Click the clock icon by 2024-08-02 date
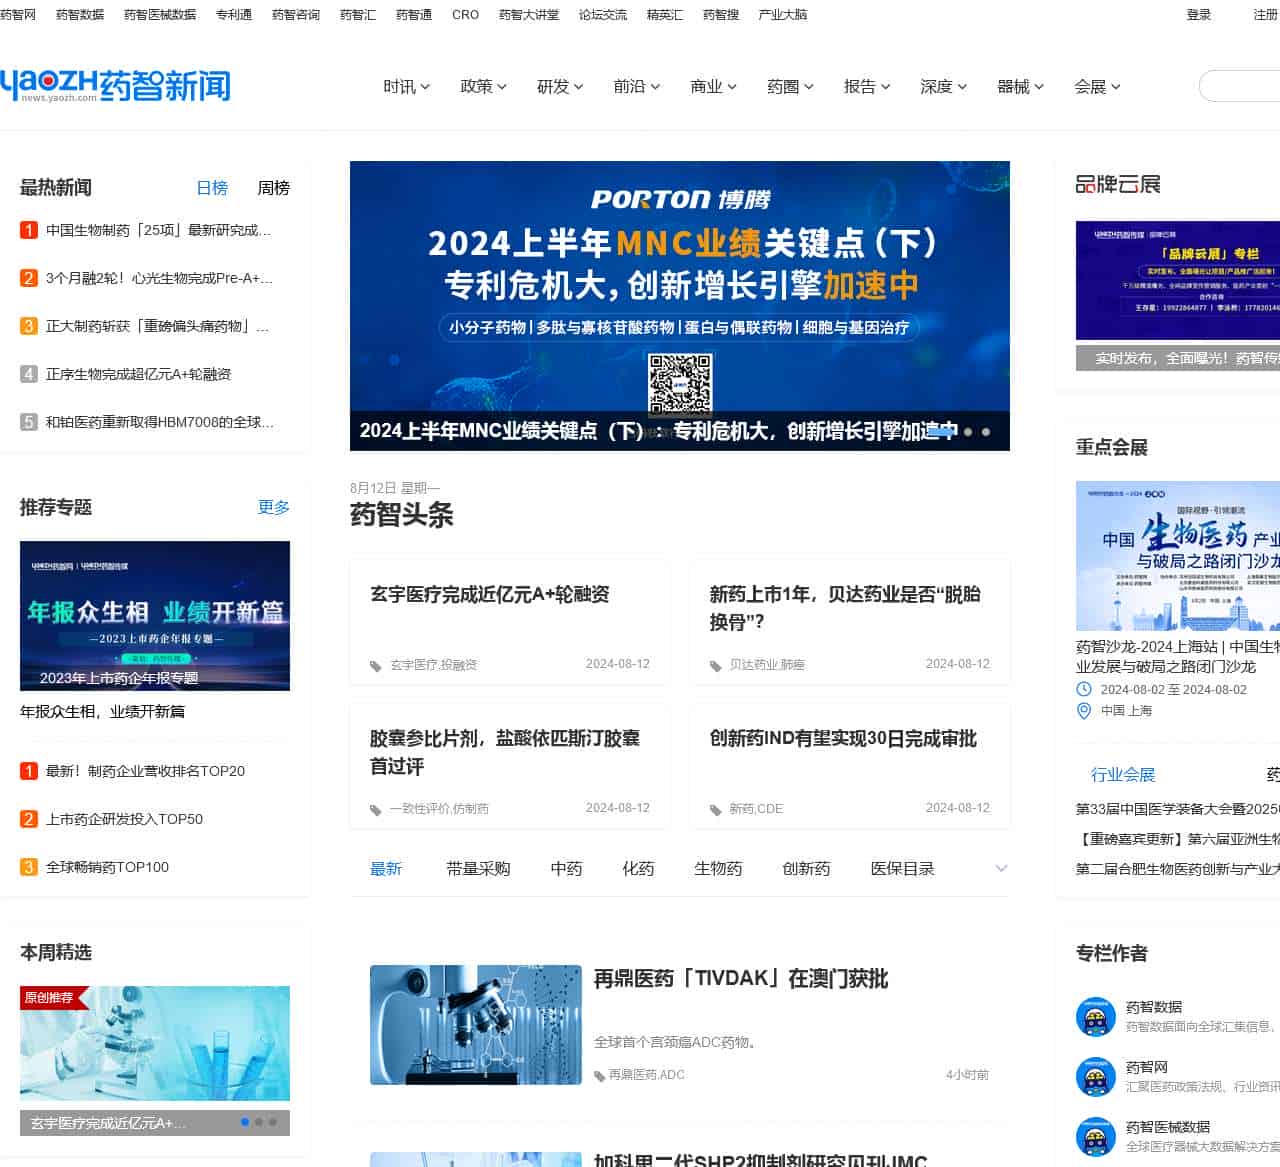This screenshot has height=1167, width=1280. click(x=1083, y=689)
